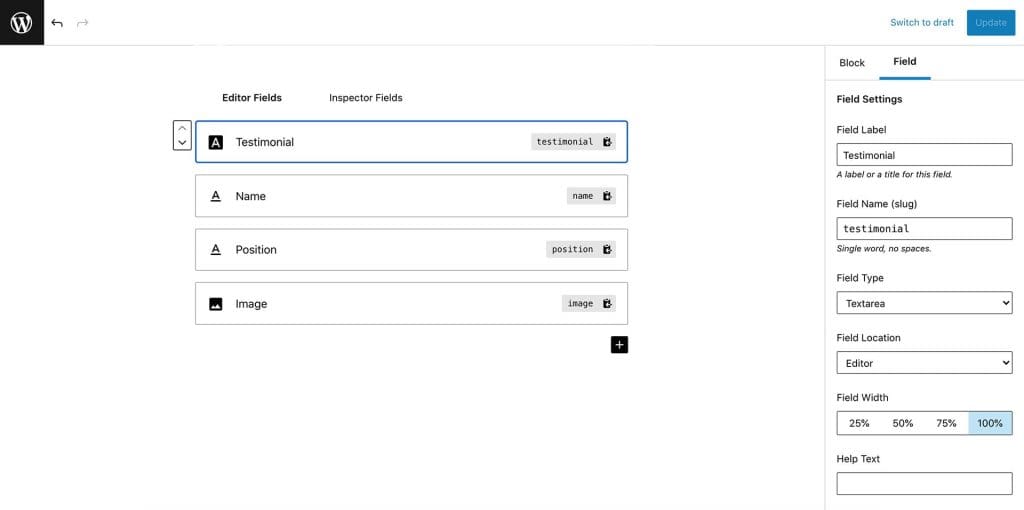Click Switch to draft link
The width and height of the screenshot is (1024, 510).
[921, 22]
